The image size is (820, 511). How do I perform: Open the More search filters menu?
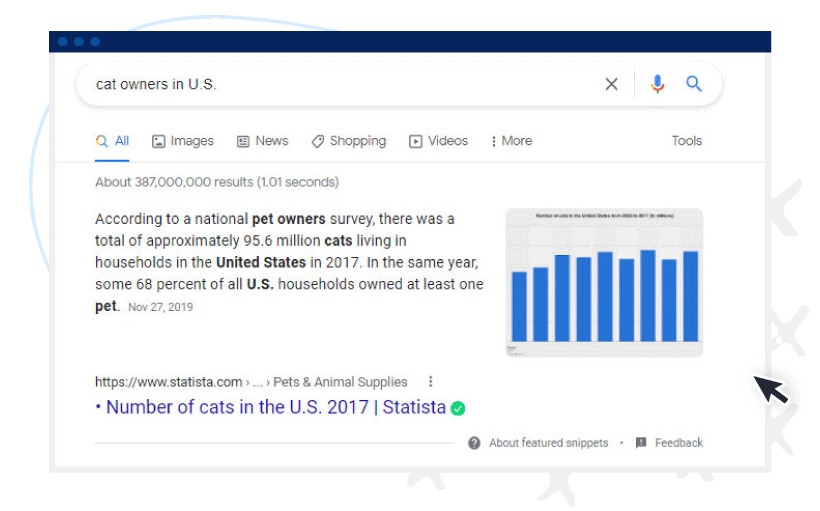click(x=511, y=141)
